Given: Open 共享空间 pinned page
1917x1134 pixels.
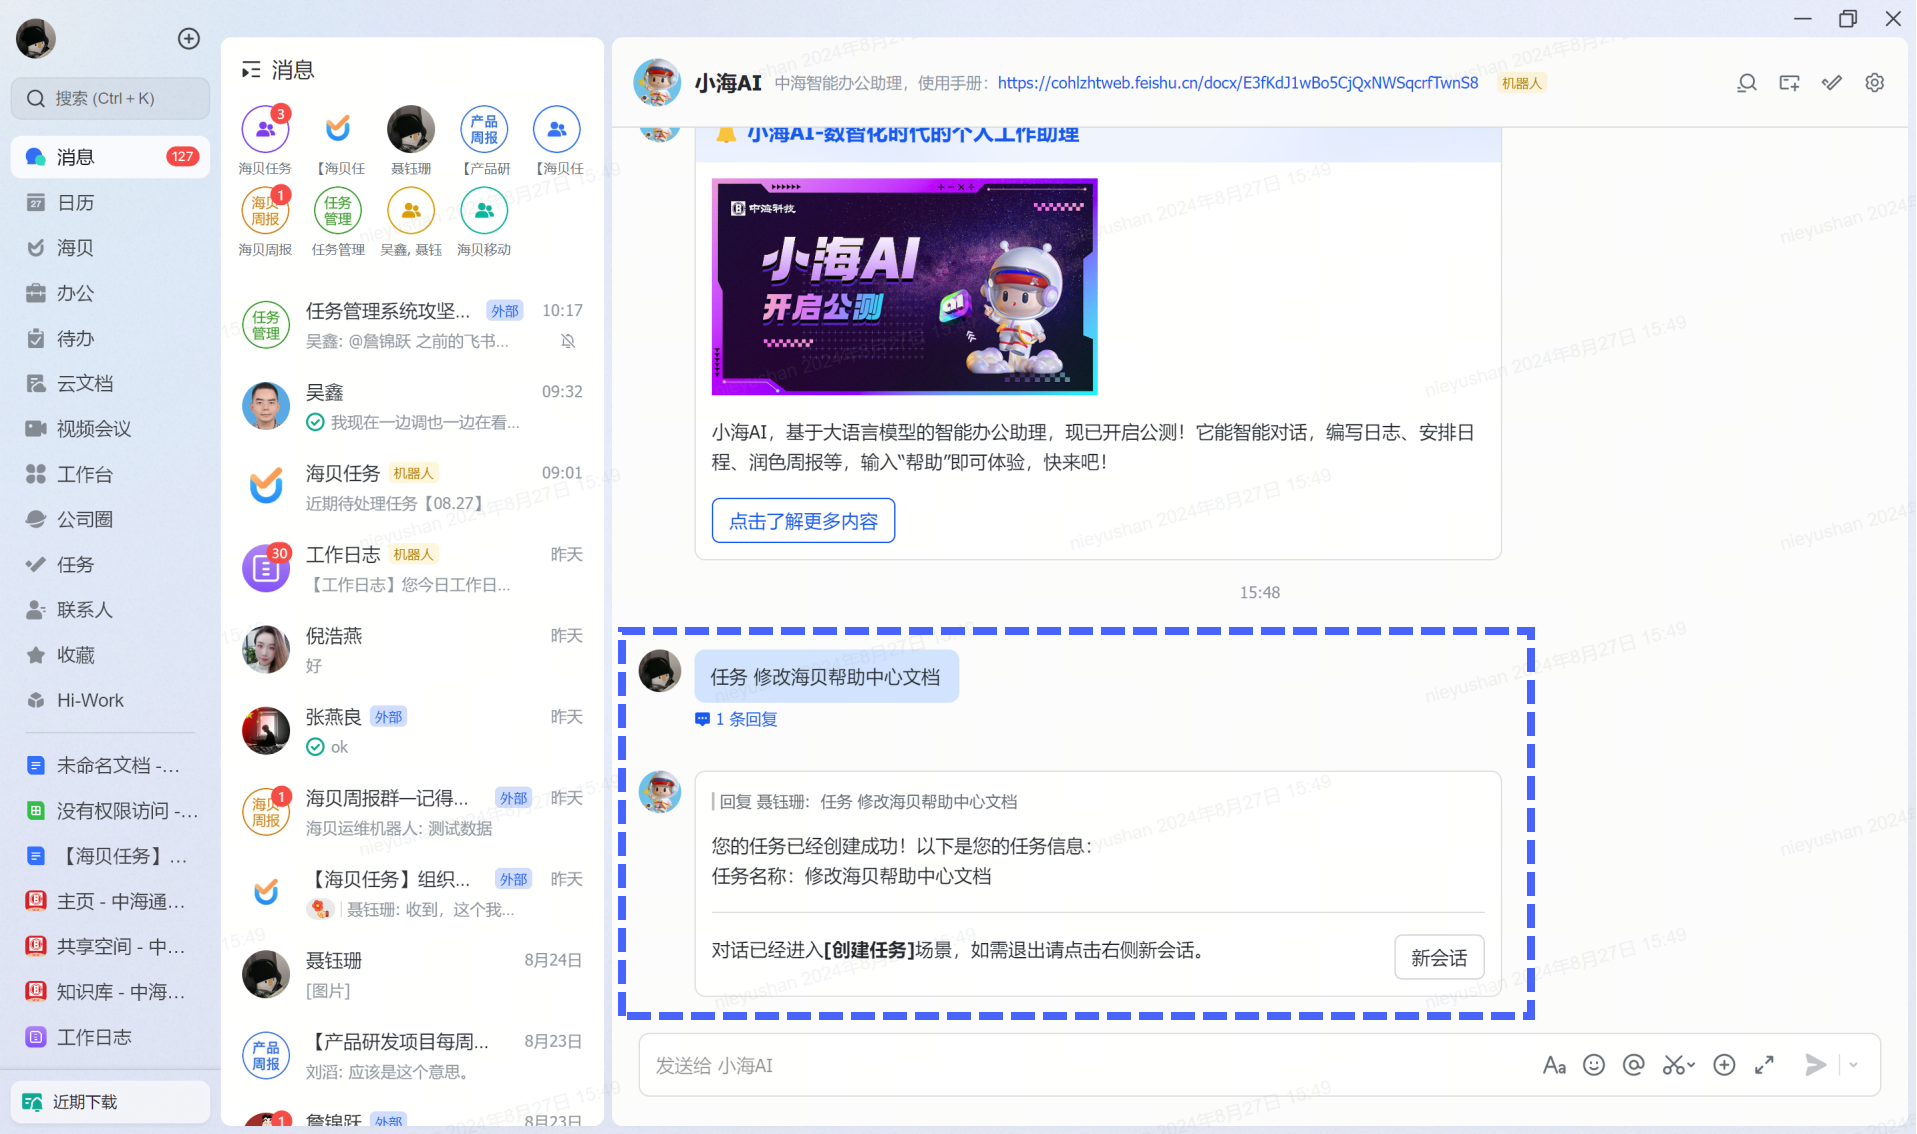Looking at the screenshot, I should pos(110,946).
